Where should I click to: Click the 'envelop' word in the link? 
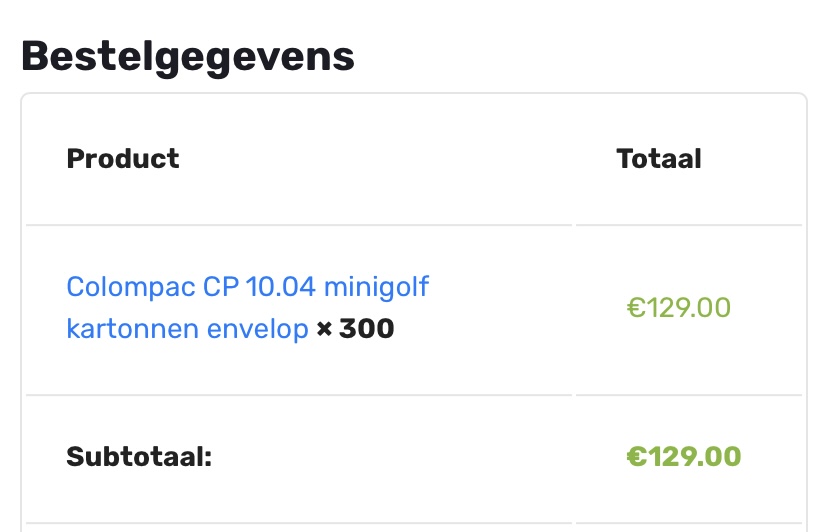point(258,330)
